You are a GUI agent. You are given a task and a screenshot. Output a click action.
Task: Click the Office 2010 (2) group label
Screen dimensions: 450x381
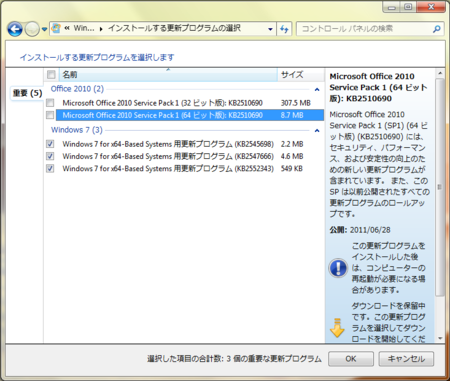coord(77,89)
